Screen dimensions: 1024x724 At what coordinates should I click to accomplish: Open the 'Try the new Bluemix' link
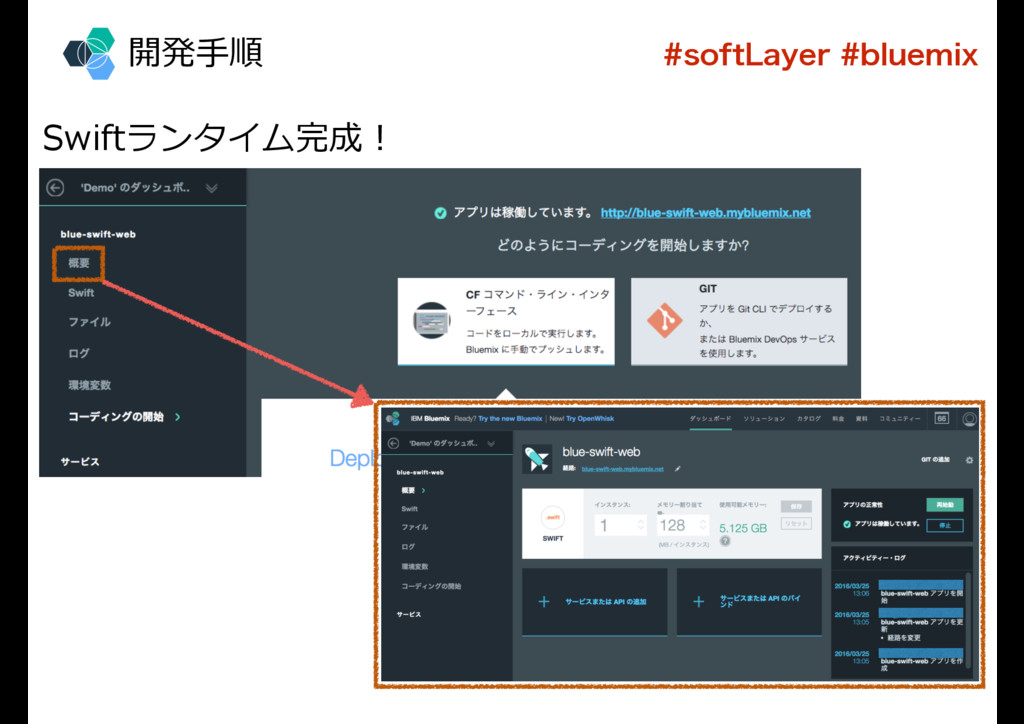[510, 418]
